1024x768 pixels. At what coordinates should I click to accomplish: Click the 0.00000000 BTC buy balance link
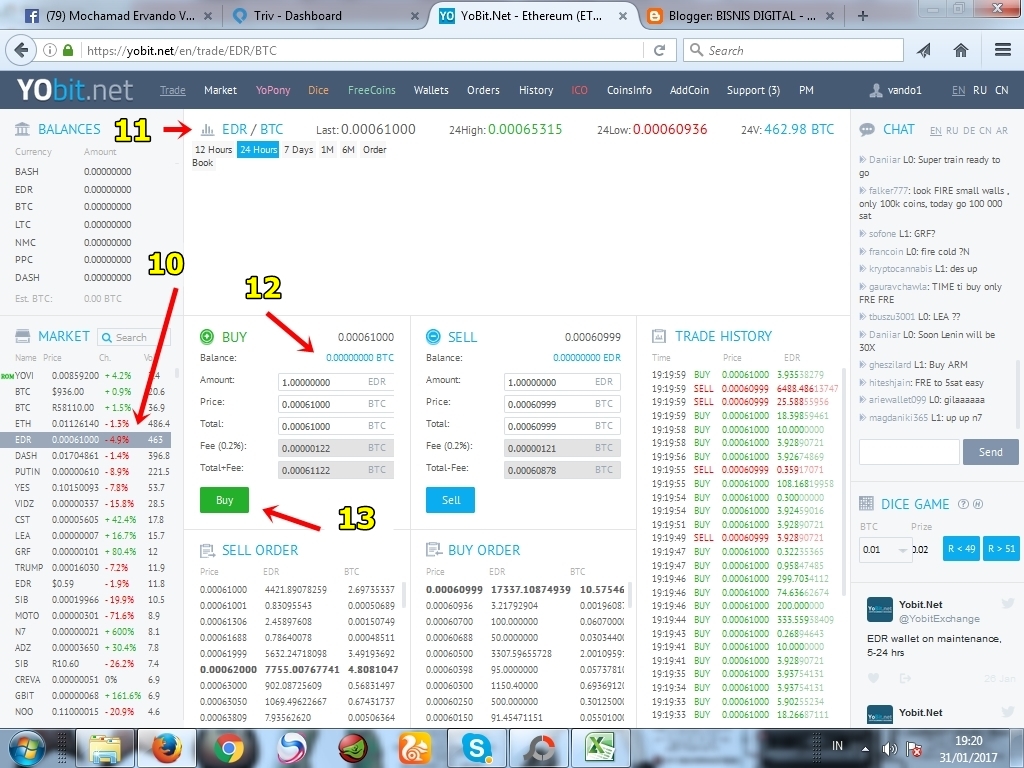click(360, 358)
